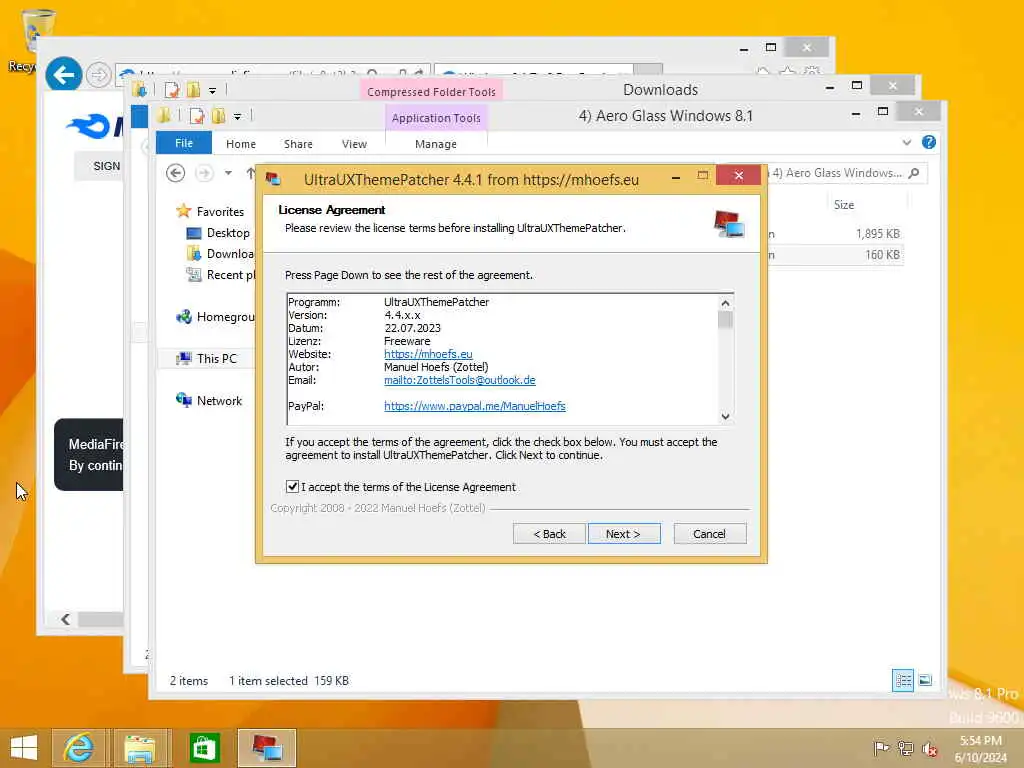1024x768 pixels.
Task: Switch to large icons view icon
Action: tap(925, 680)
